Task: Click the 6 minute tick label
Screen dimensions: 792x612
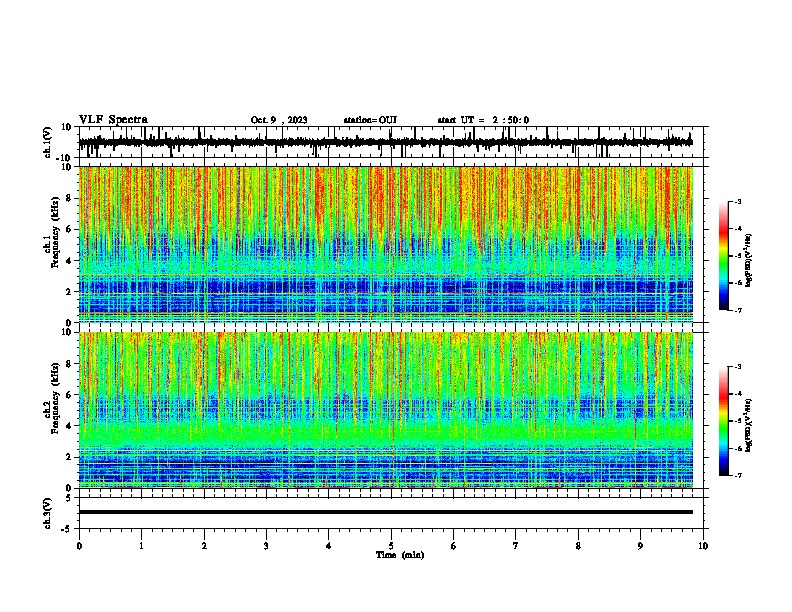Action: [454, 546]
